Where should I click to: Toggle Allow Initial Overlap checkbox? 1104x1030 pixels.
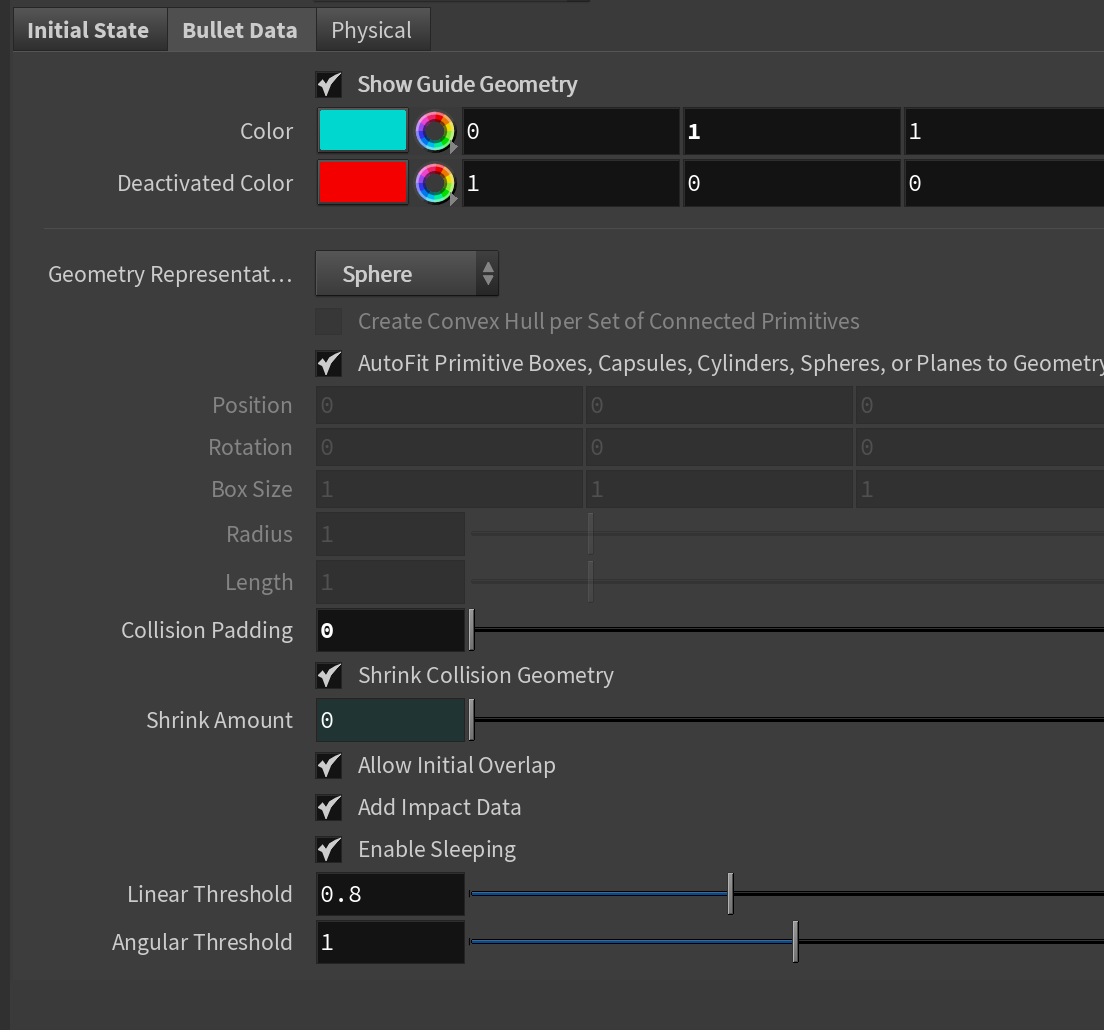[x=329, y=765]
